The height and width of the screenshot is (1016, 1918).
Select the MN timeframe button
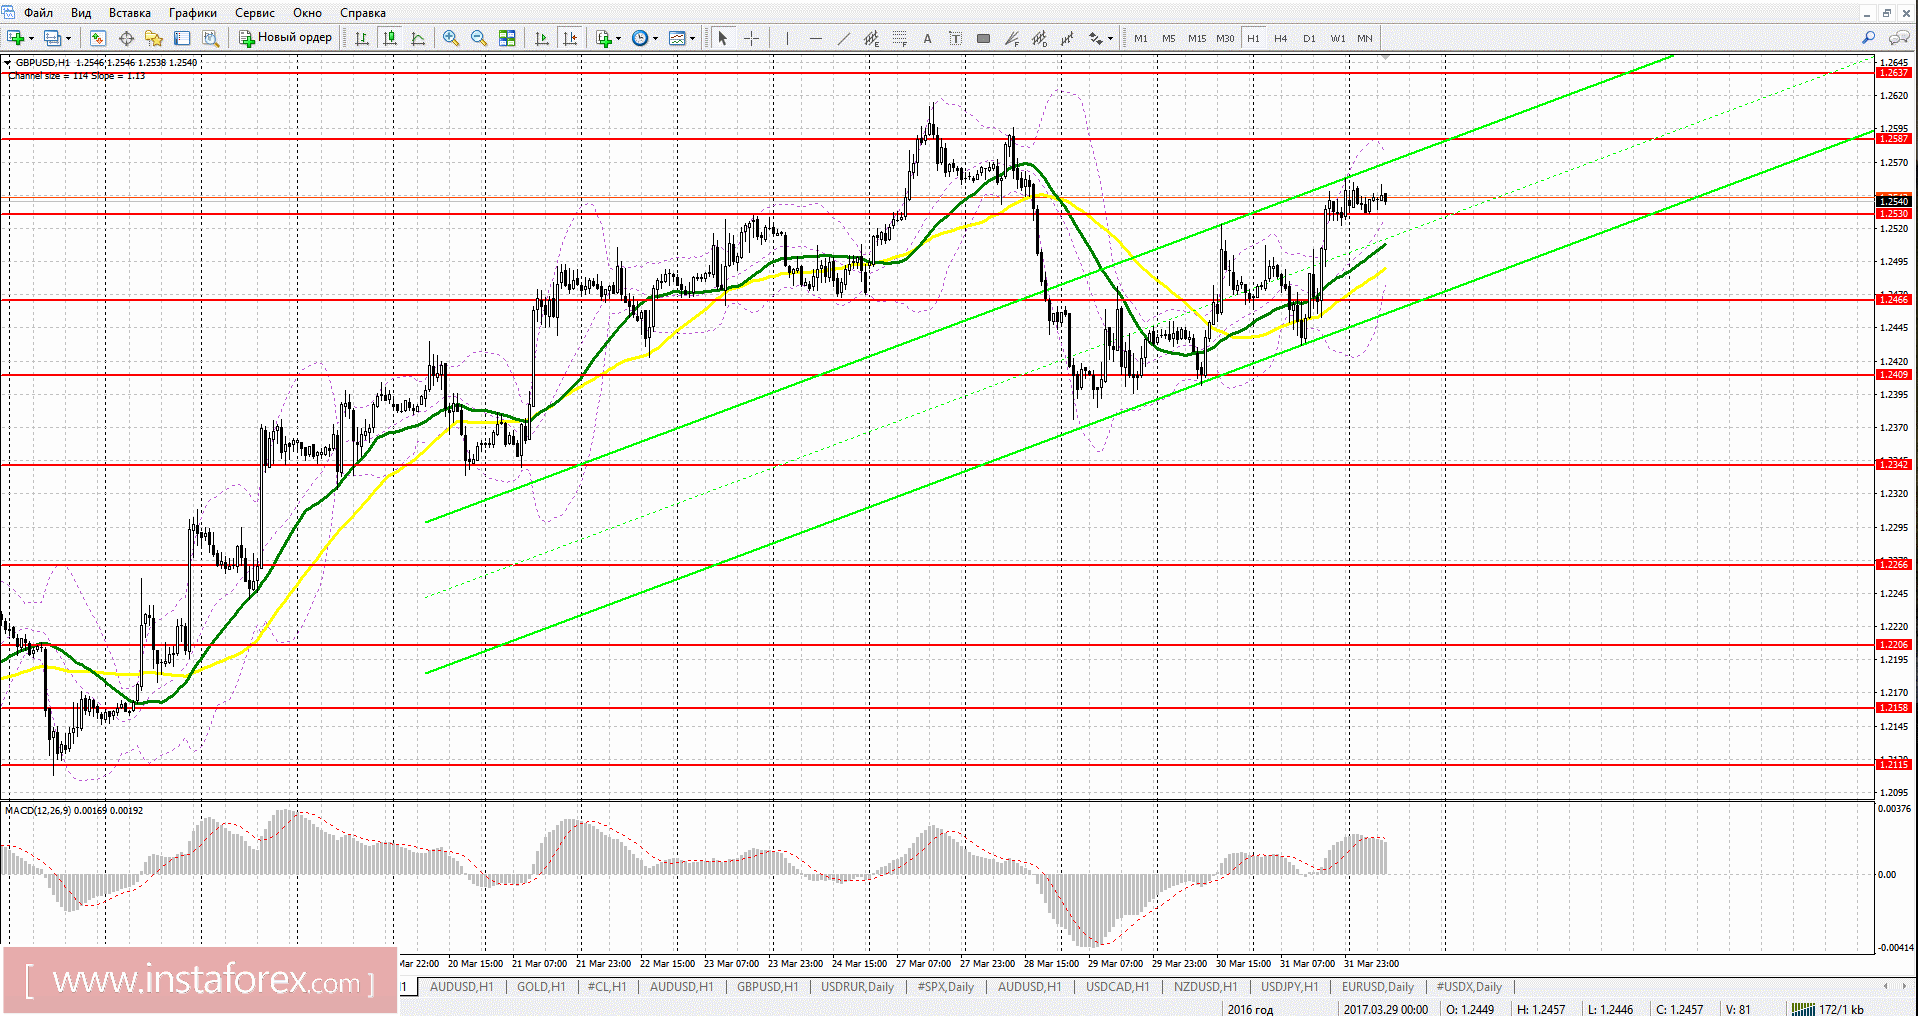click(x=1365, y=38)
